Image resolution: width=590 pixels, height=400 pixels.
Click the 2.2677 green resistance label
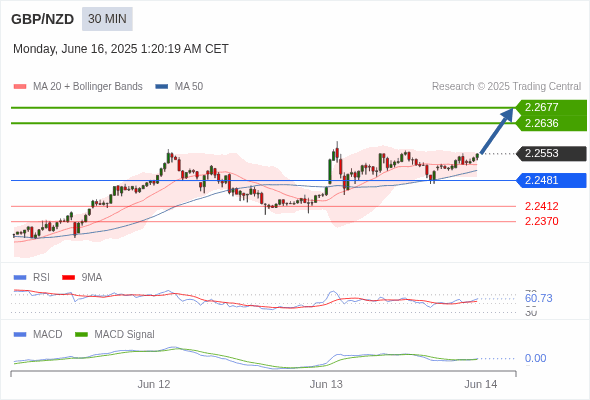[552, 107]
